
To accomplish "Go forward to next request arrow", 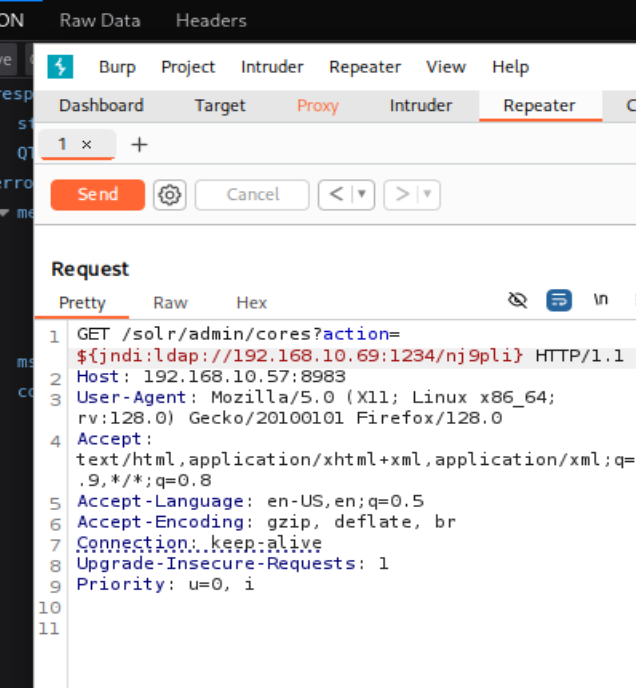I will [402, 194].
